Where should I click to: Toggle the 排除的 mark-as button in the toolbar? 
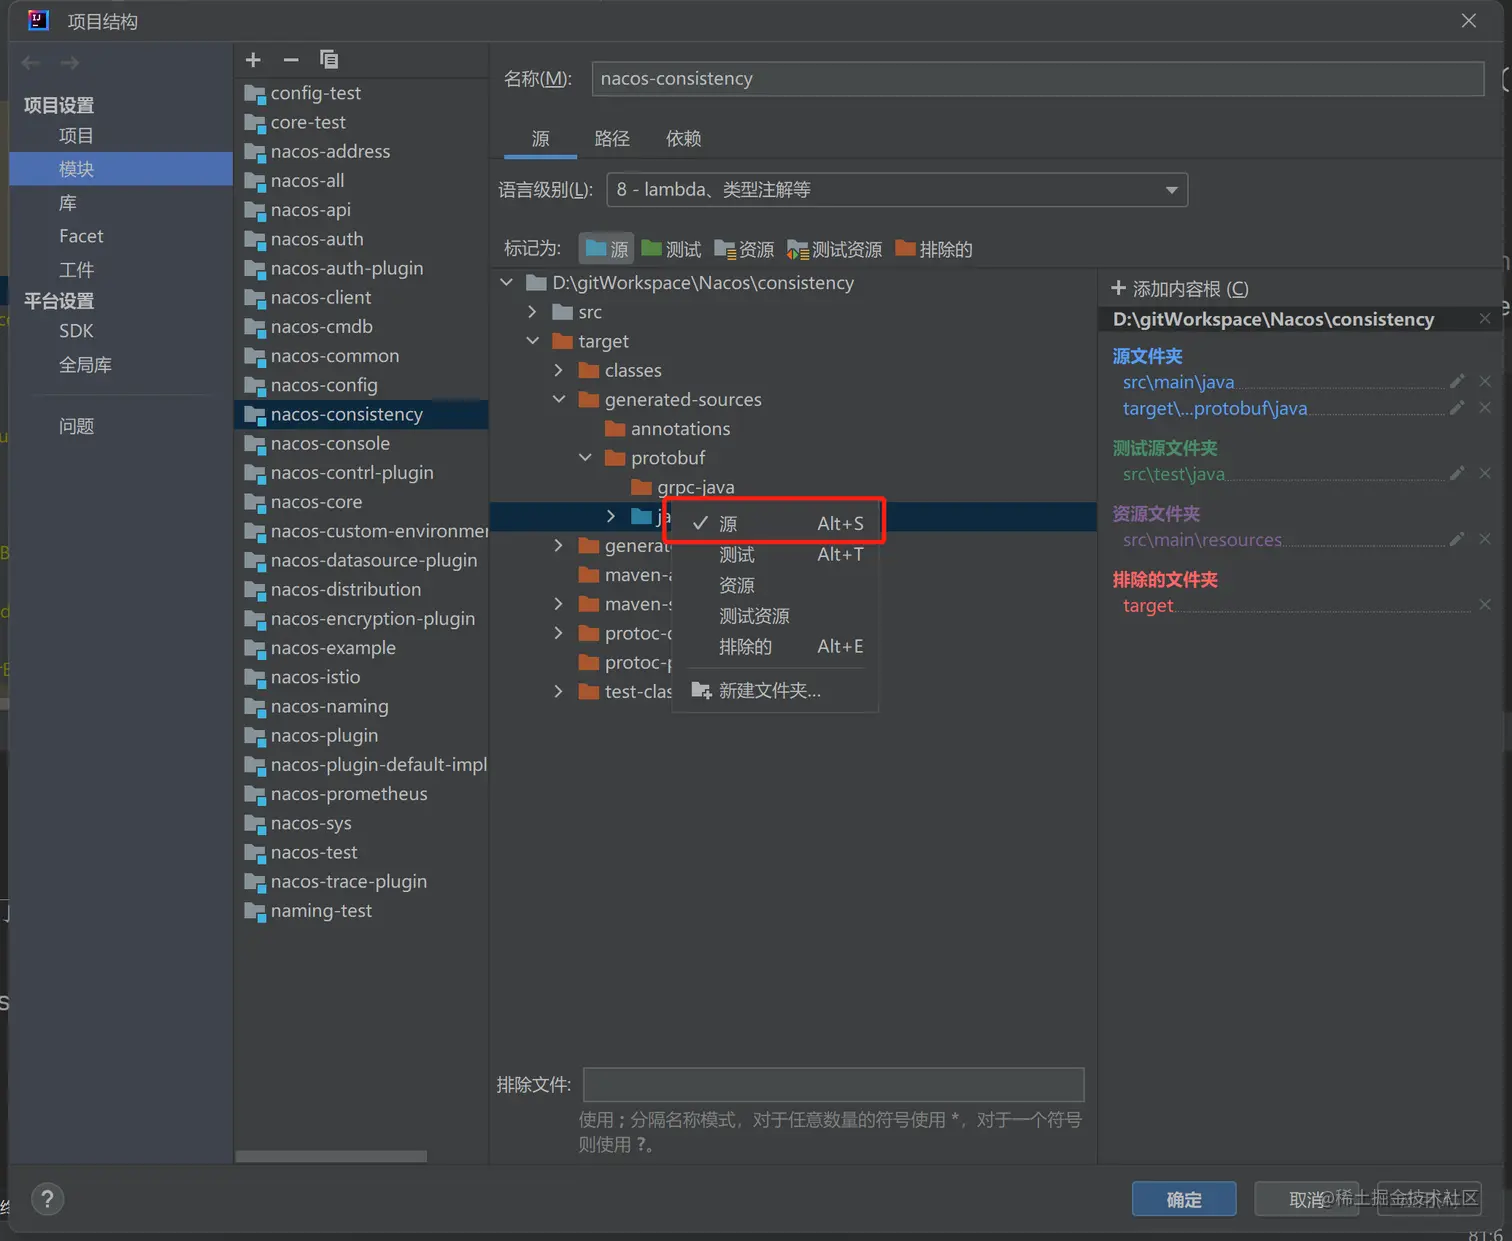point(934,249)
